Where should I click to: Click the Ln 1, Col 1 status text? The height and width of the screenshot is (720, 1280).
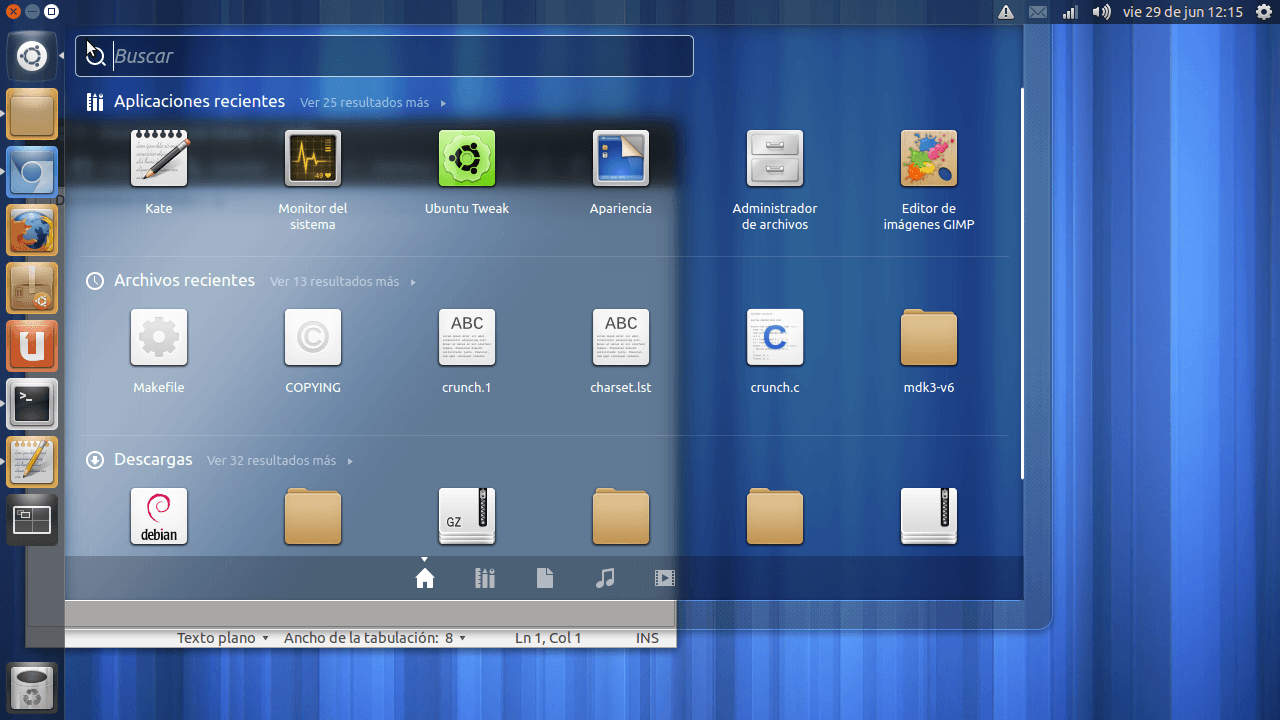pyautogui.click(x=548, y=638)
